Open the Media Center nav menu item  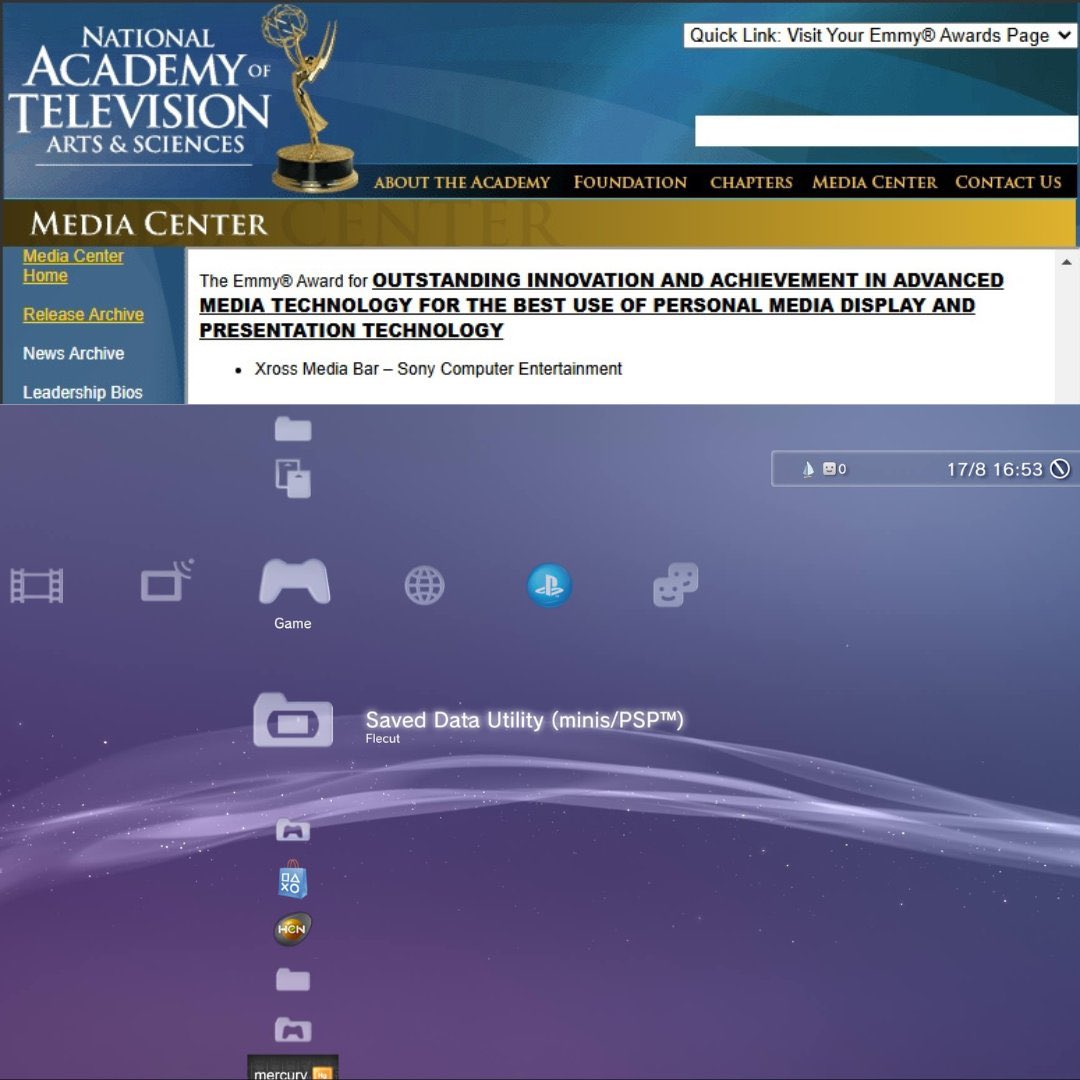[874, 183]
